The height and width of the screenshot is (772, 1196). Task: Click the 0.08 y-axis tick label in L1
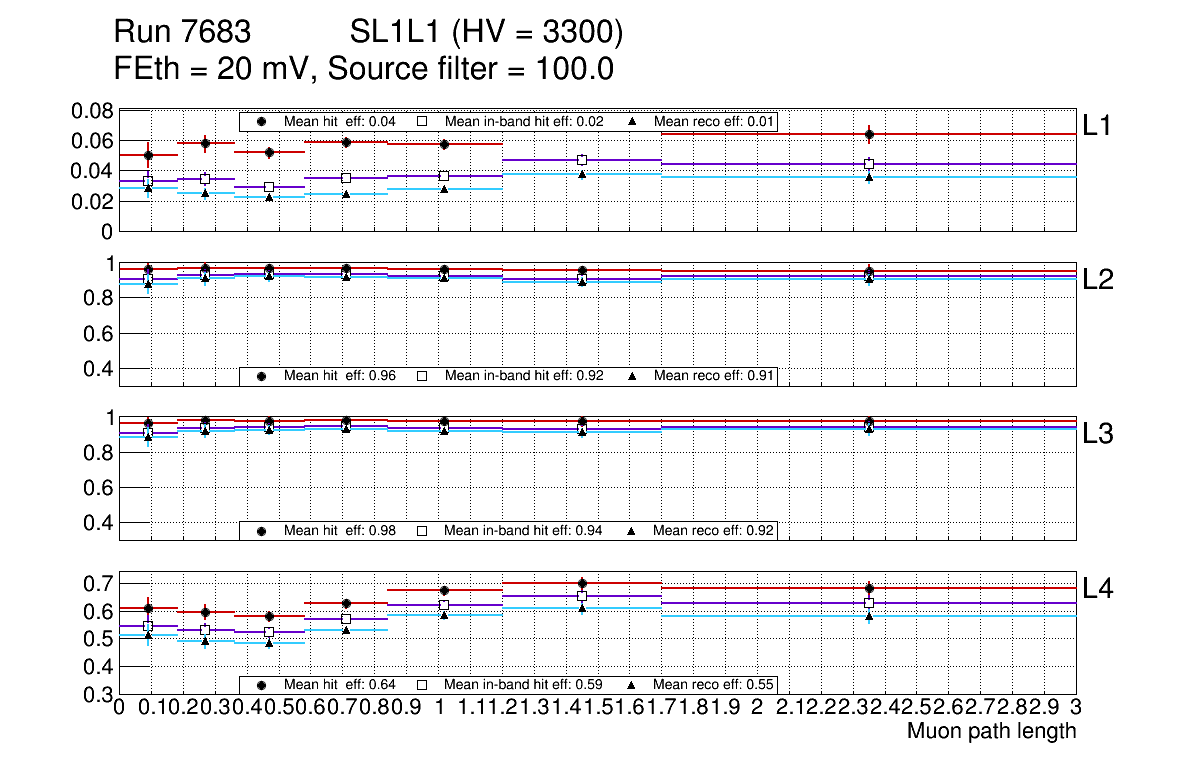(x=89, y=111)
